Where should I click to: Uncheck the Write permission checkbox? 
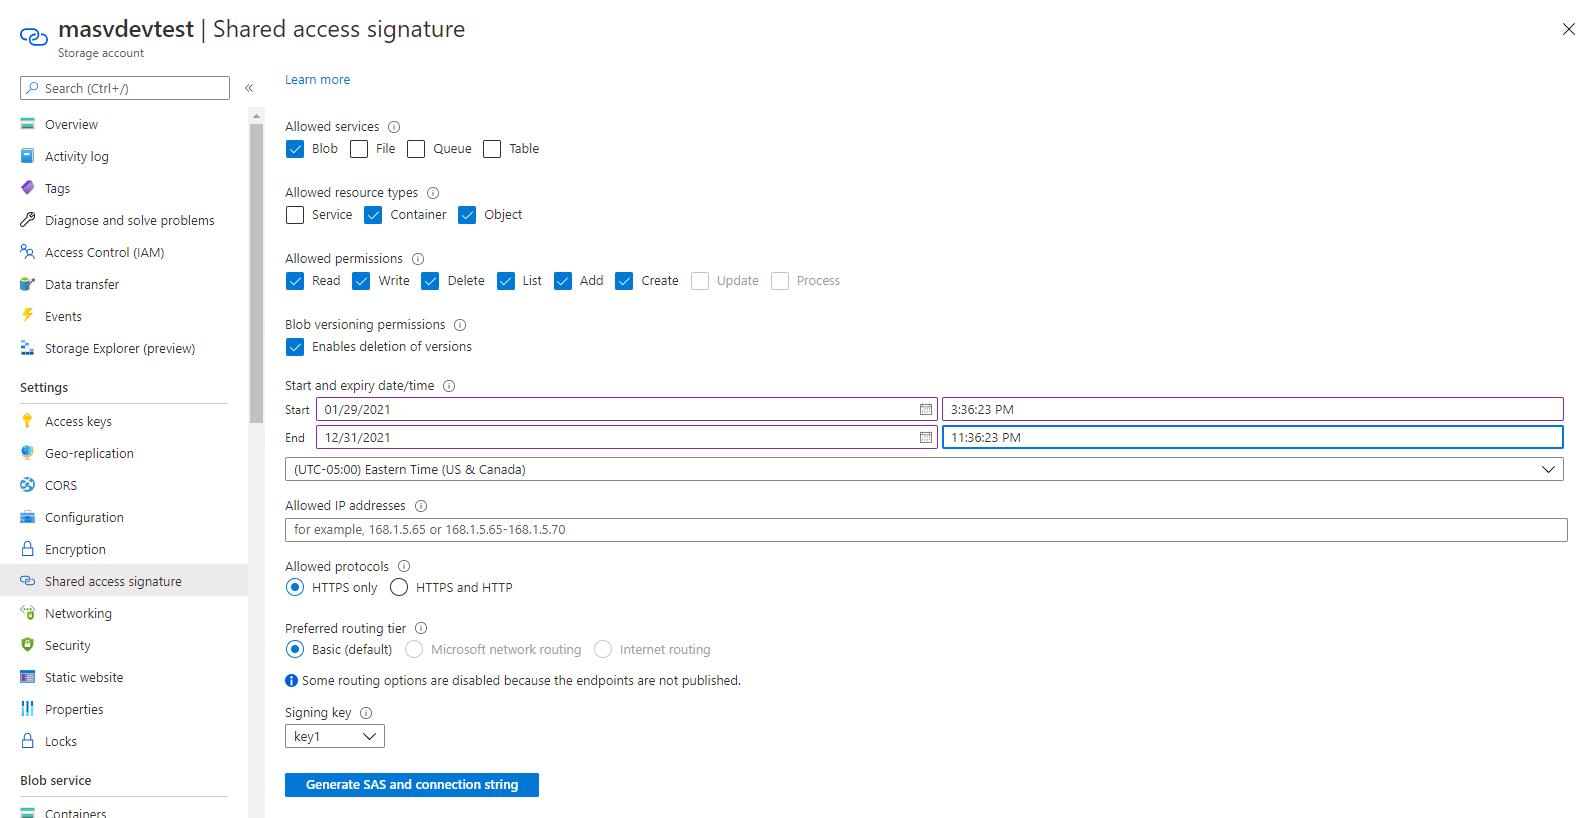[x=361, y=281]
